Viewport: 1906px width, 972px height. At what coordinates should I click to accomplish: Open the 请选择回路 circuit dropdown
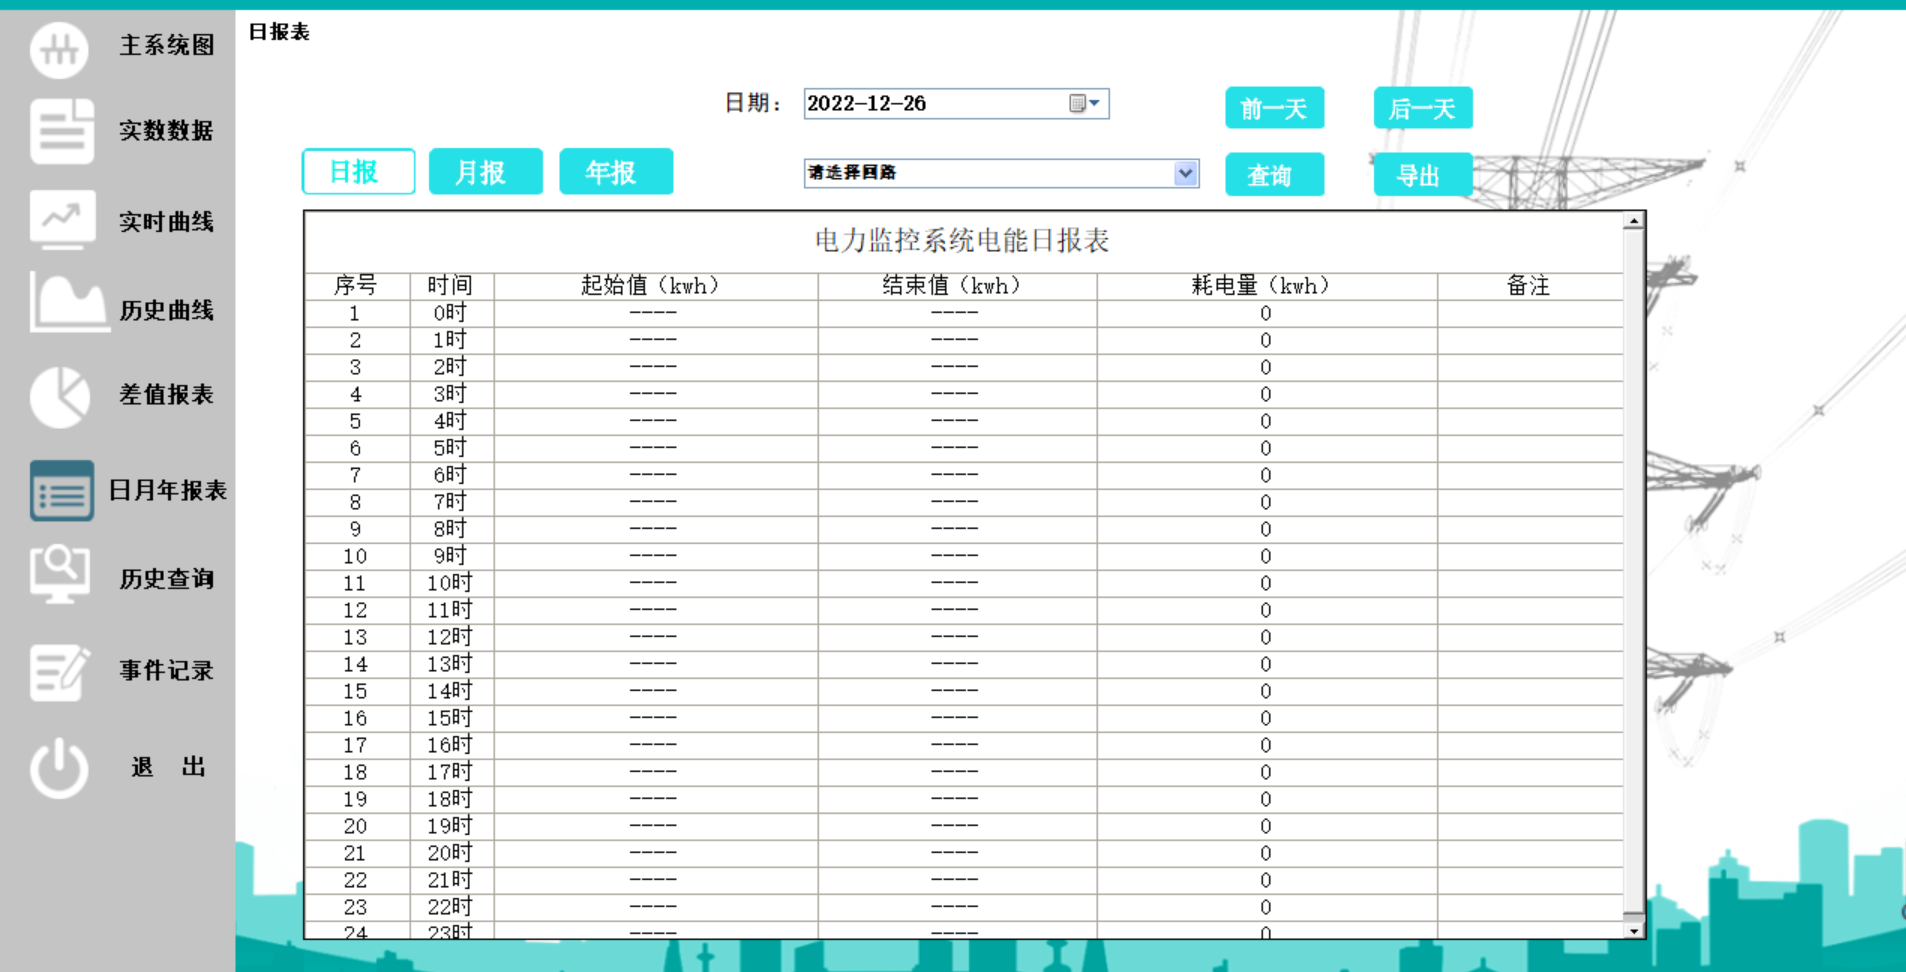1185,173
